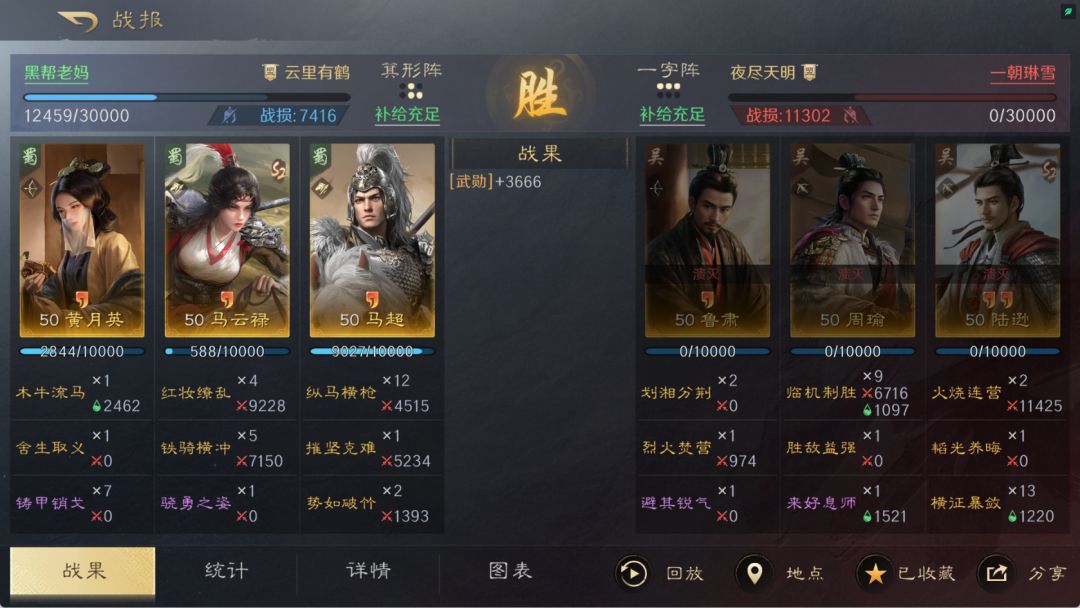Open the 地点 location pin icon
Screen dimensions: 1080x608
(754, 573)
